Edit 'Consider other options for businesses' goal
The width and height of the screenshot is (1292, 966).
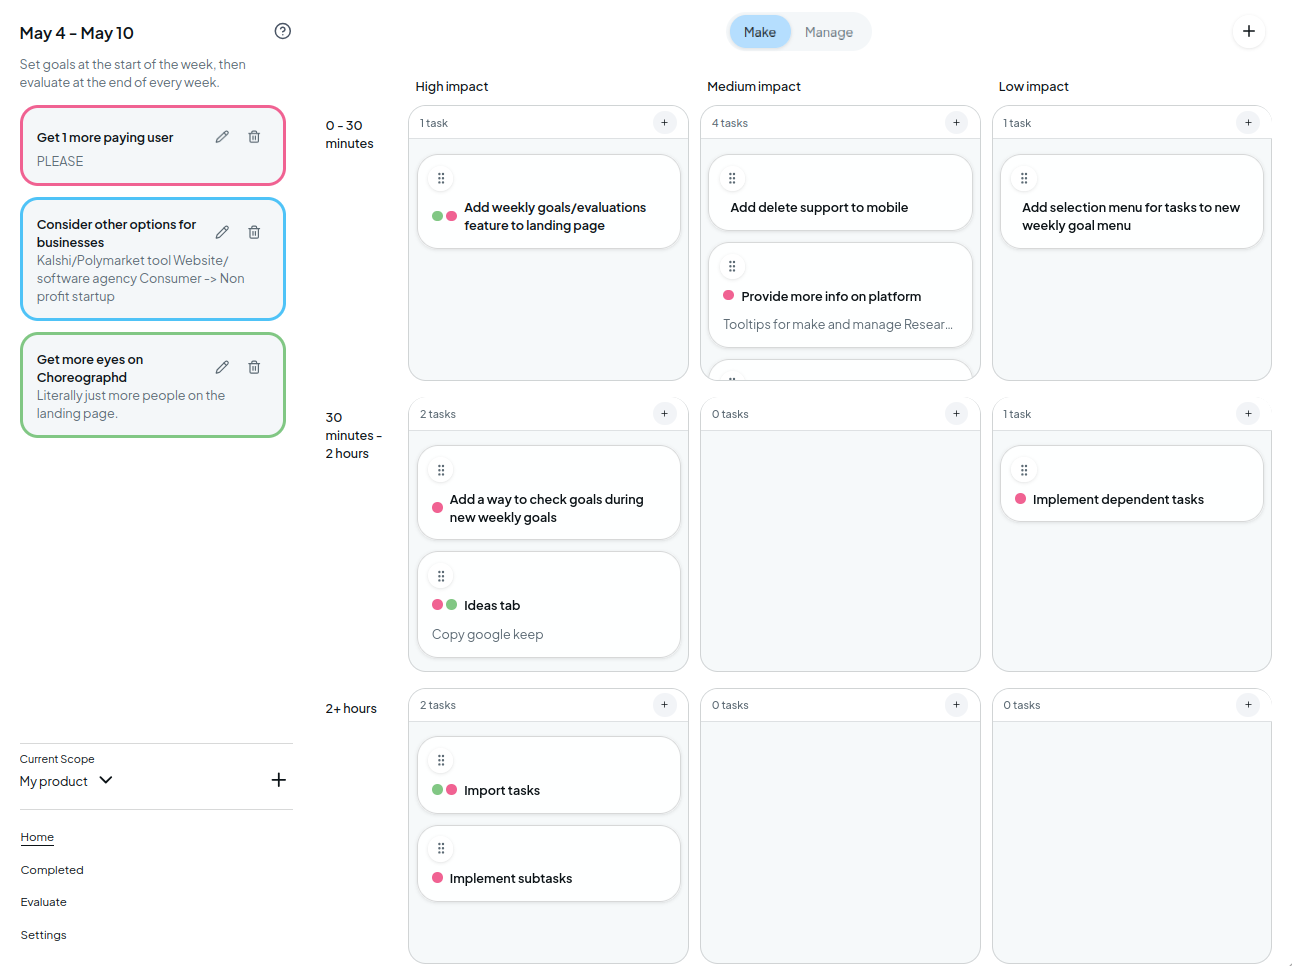coord(222,232)
